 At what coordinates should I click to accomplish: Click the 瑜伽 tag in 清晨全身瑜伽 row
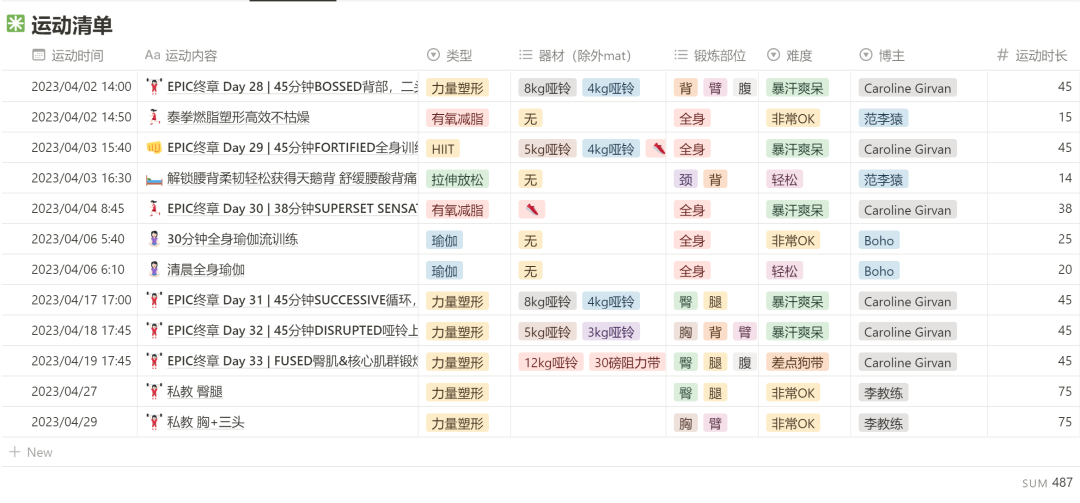[445, 271]
